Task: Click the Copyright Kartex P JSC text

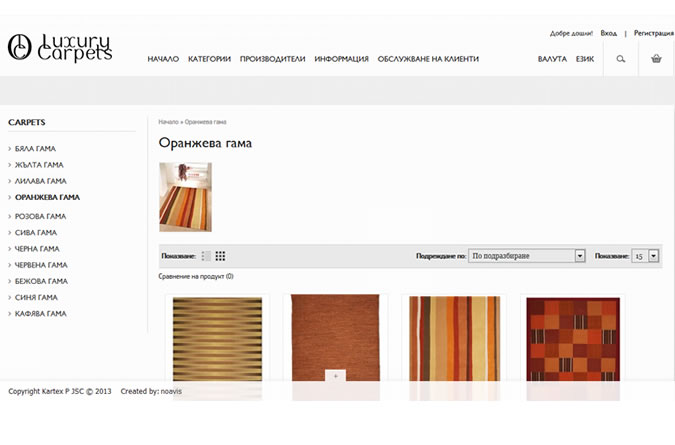Action: tap(59, 392)
